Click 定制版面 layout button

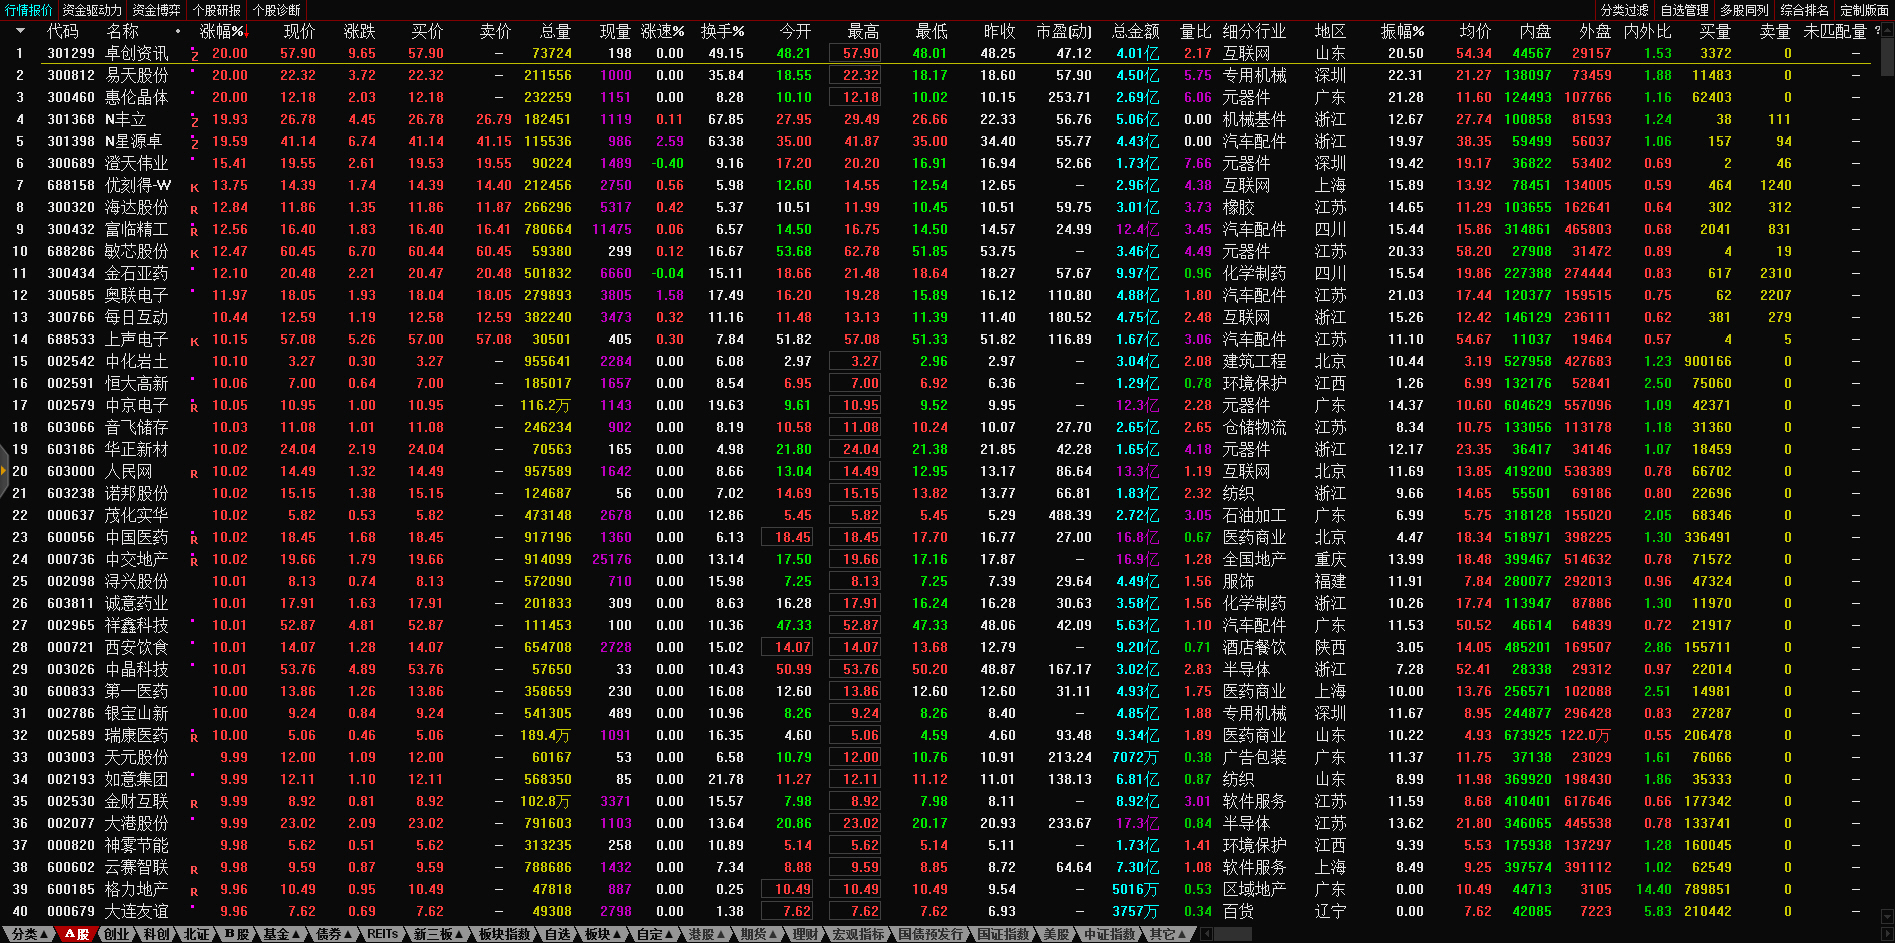tap(1864, 10)
